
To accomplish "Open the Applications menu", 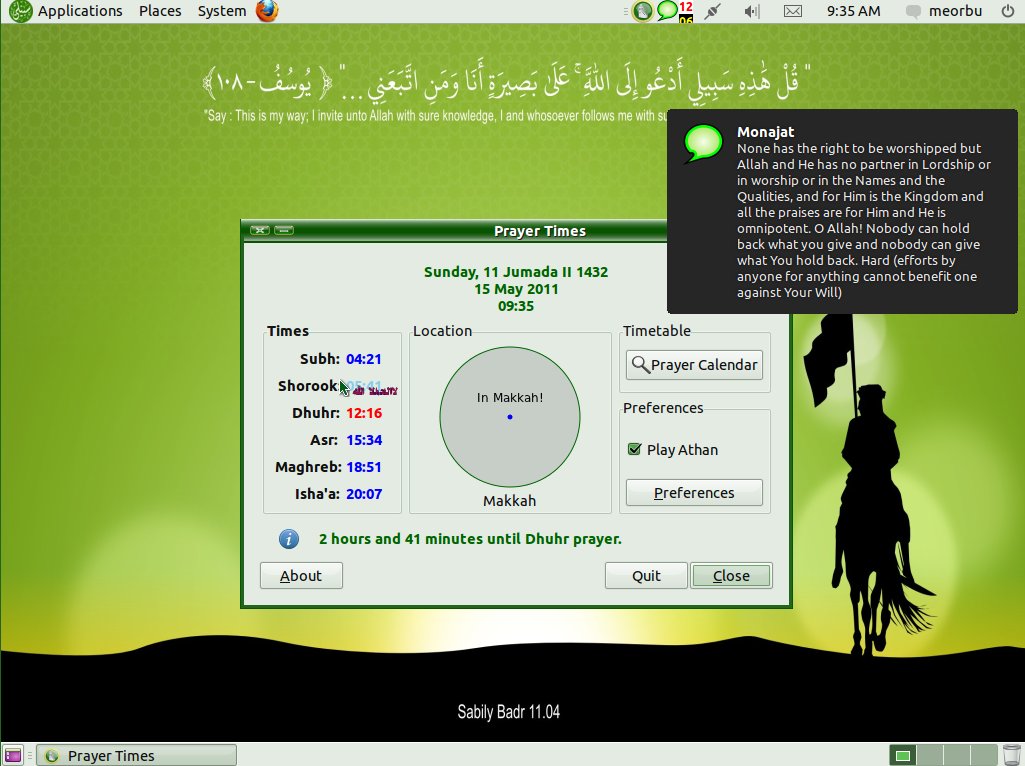I will [x=78, y=11].
